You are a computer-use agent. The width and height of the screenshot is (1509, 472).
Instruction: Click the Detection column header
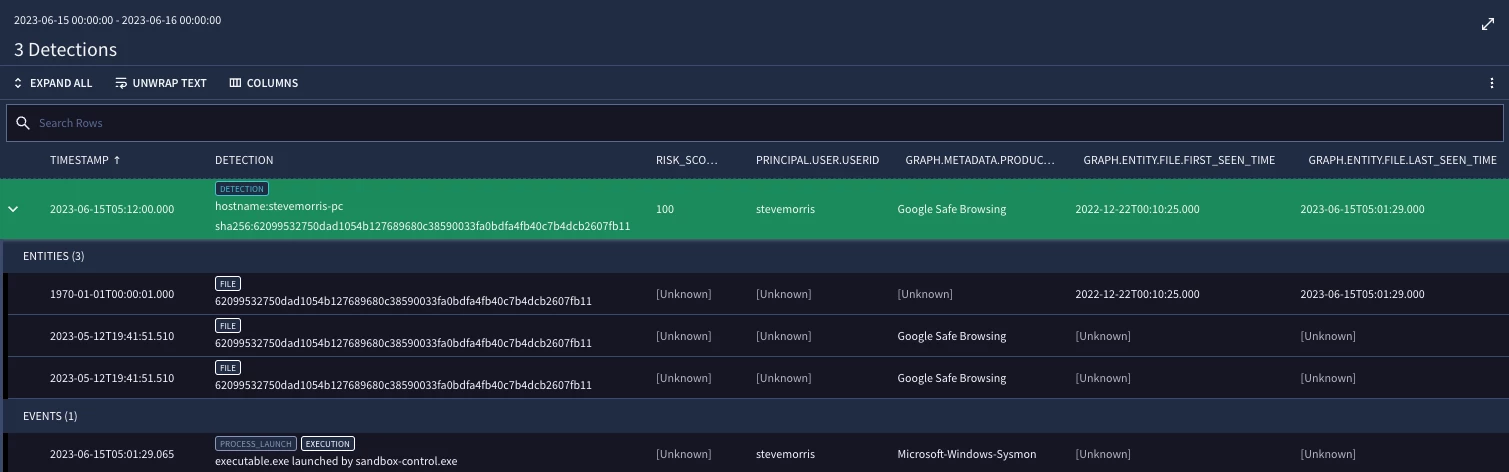[x=244, y=160]
